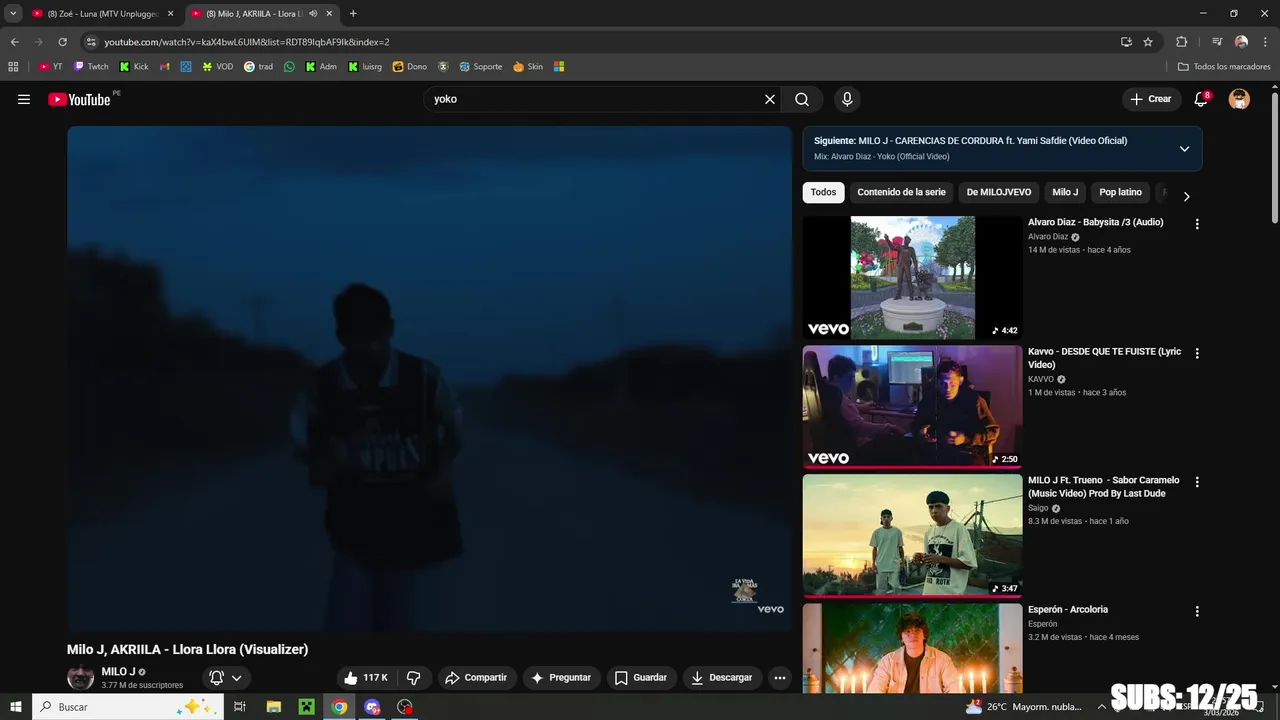Open options for Sabor Caramelo video
Viewport: 1280px width, 720px height.
pos(1197,482)
